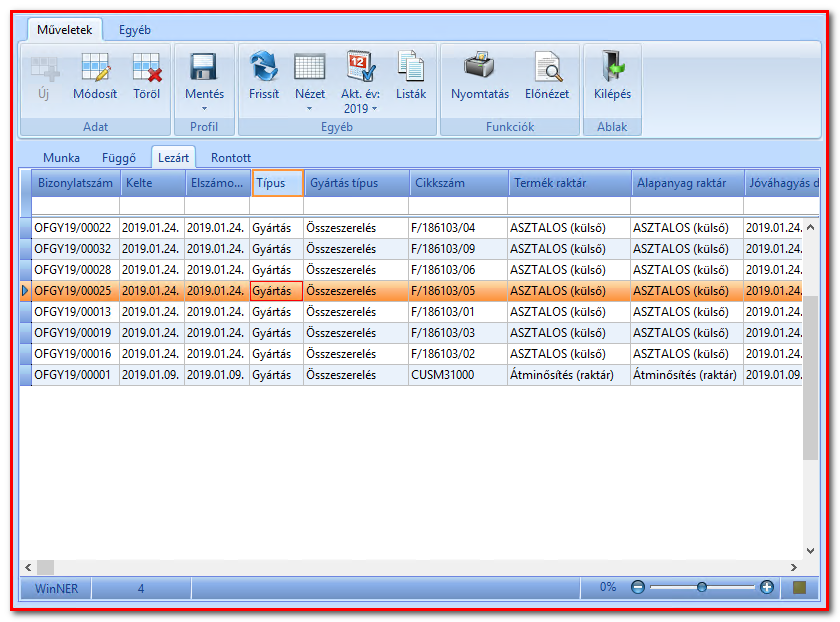Screen dimensions: 840x622
Task: Open the Előnézet print preview icon
Action: click(x=547, y=67)
